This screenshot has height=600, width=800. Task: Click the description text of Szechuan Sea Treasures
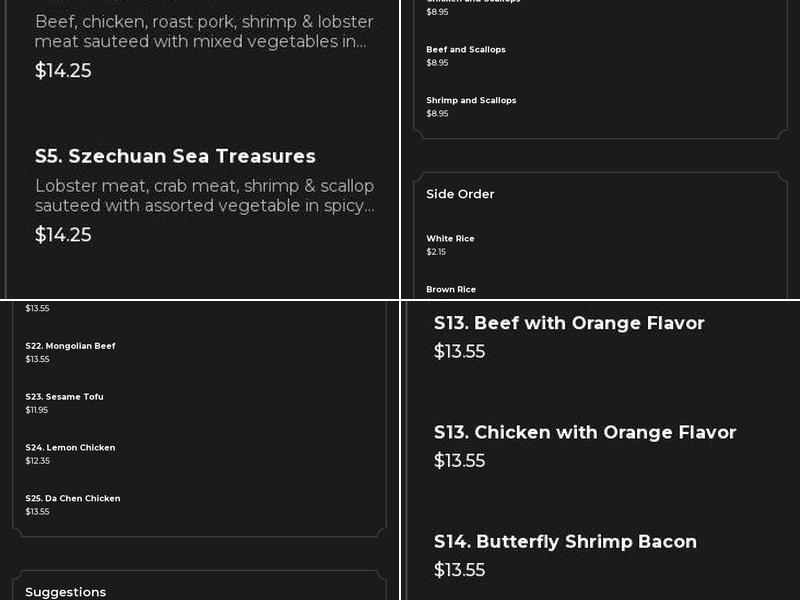204,196
